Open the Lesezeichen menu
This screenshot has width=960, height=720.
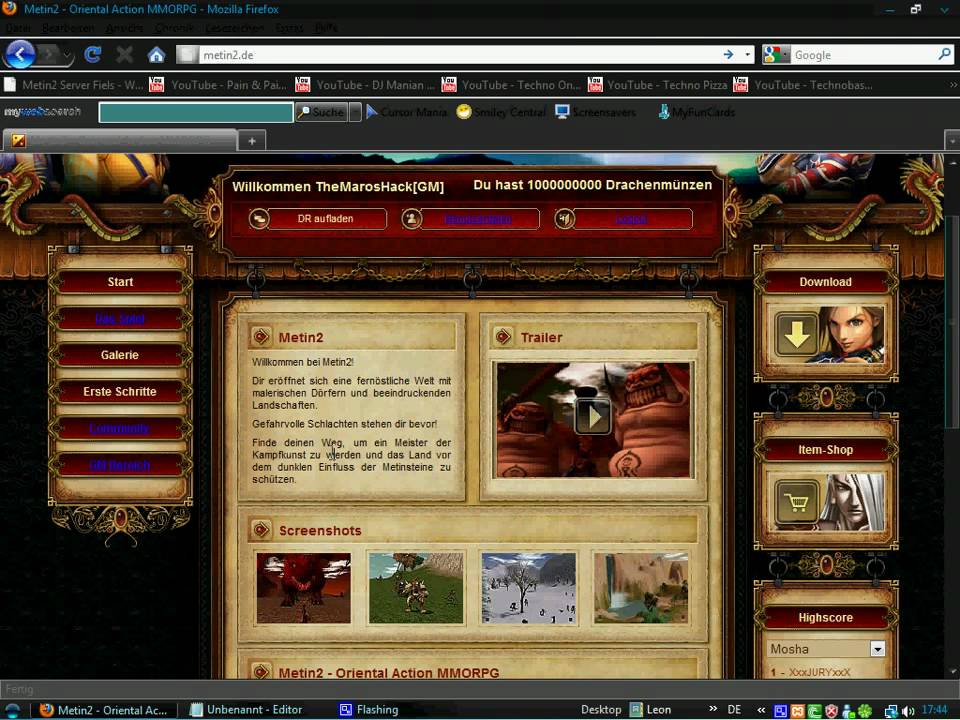[x=234, y=28]
